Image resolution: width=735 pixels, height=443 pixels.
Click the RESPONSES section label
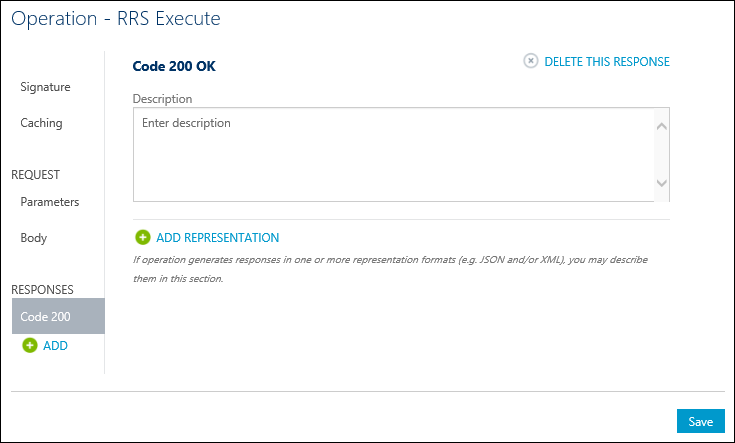[42, 289]
